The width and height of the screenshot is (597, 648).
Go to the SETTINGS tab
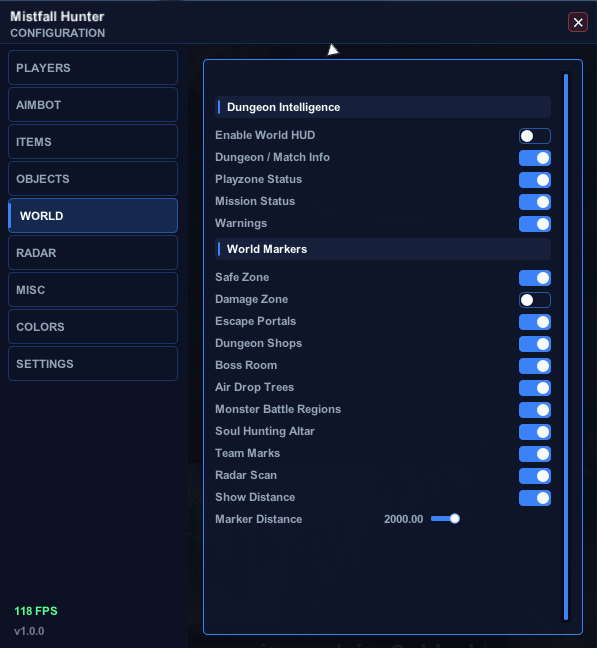click(93, 364)
